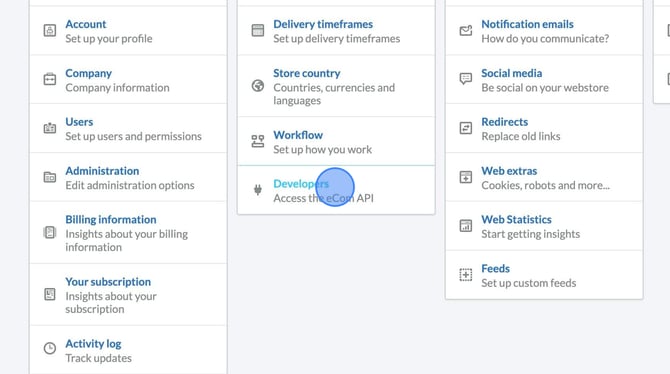The width and height of the screenshot is (670, 374).
Task: Open the Your subscription link
Action: [x=108, y=282]
